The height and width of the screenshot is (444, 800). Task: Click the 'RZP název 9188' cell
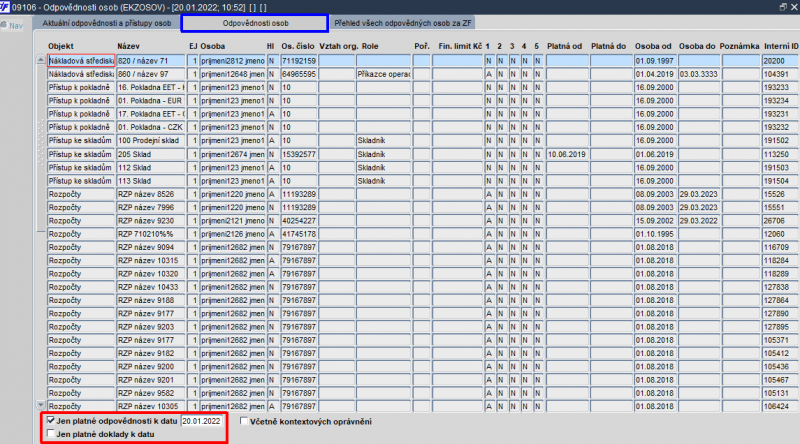[x=151, y=300]
